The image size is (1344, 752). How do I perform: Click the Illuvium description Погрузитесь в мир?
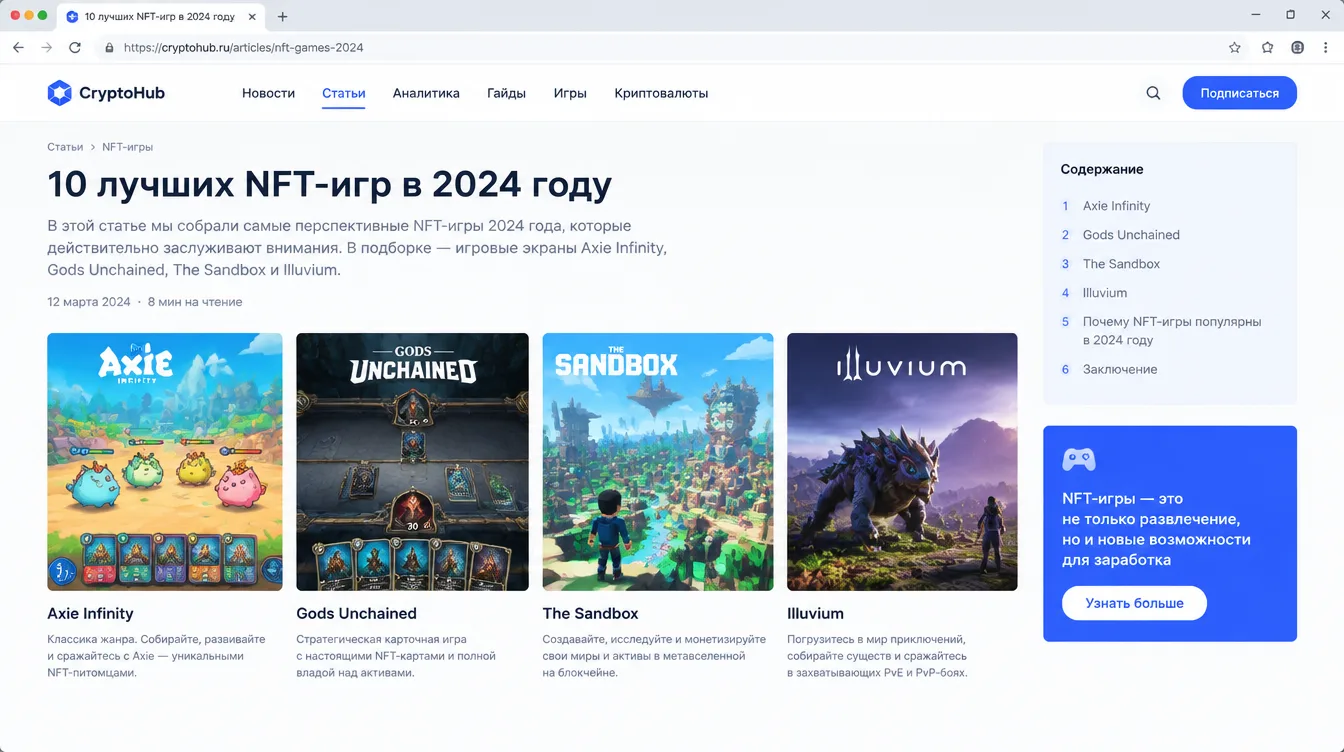(877, 656)
